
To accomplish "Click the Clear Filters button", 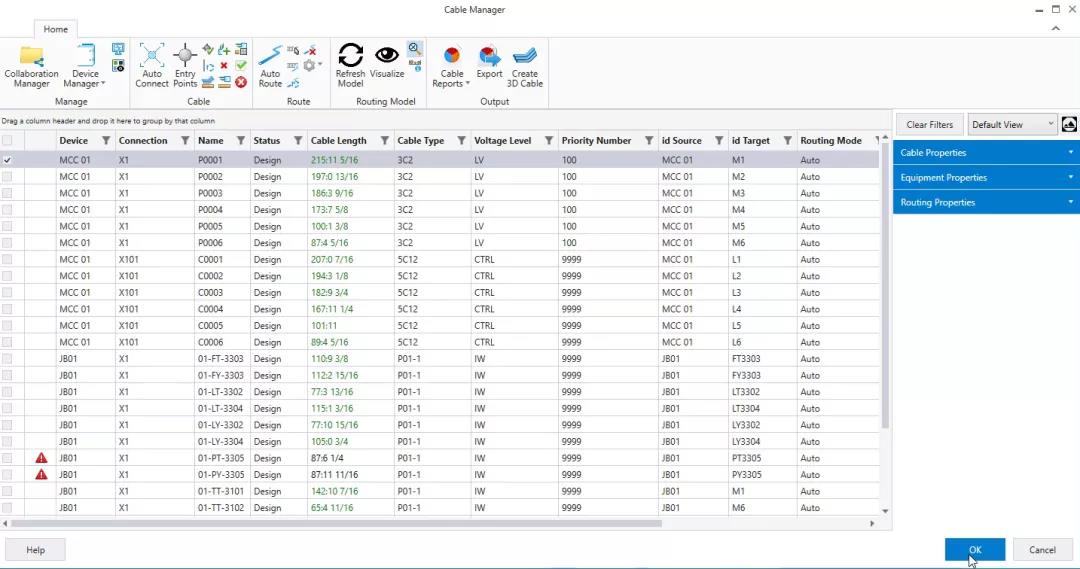I will pyautogui.click(x=929, y=125).
